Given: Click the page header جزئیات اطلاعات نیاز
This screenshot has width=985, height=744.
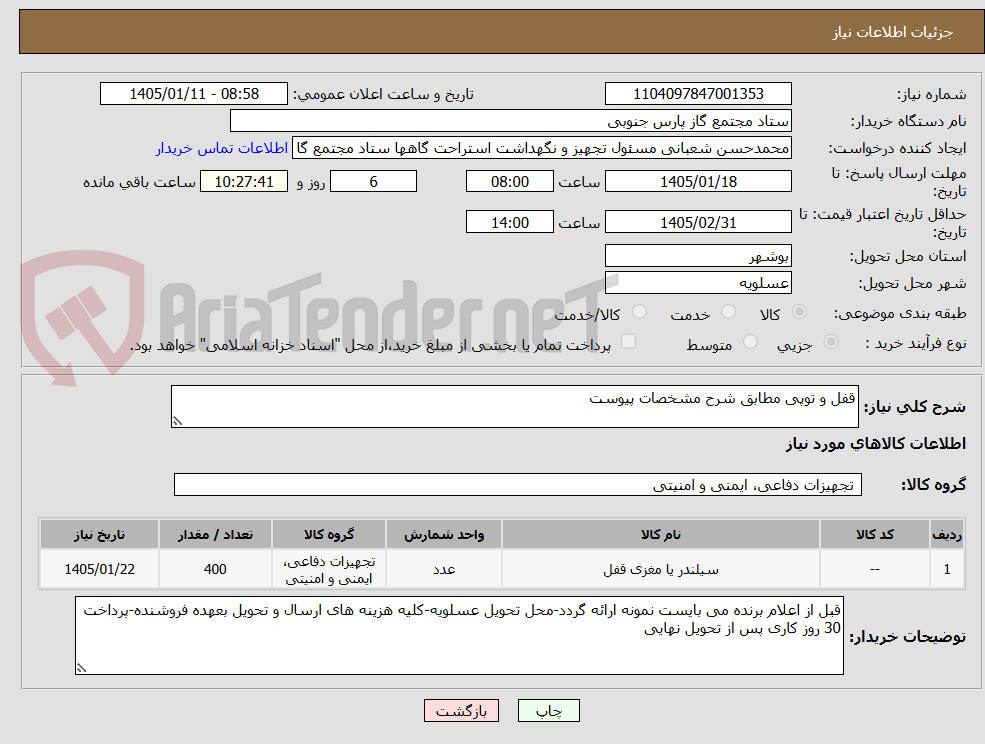Looking at the screenshot, I should point(893,32).
